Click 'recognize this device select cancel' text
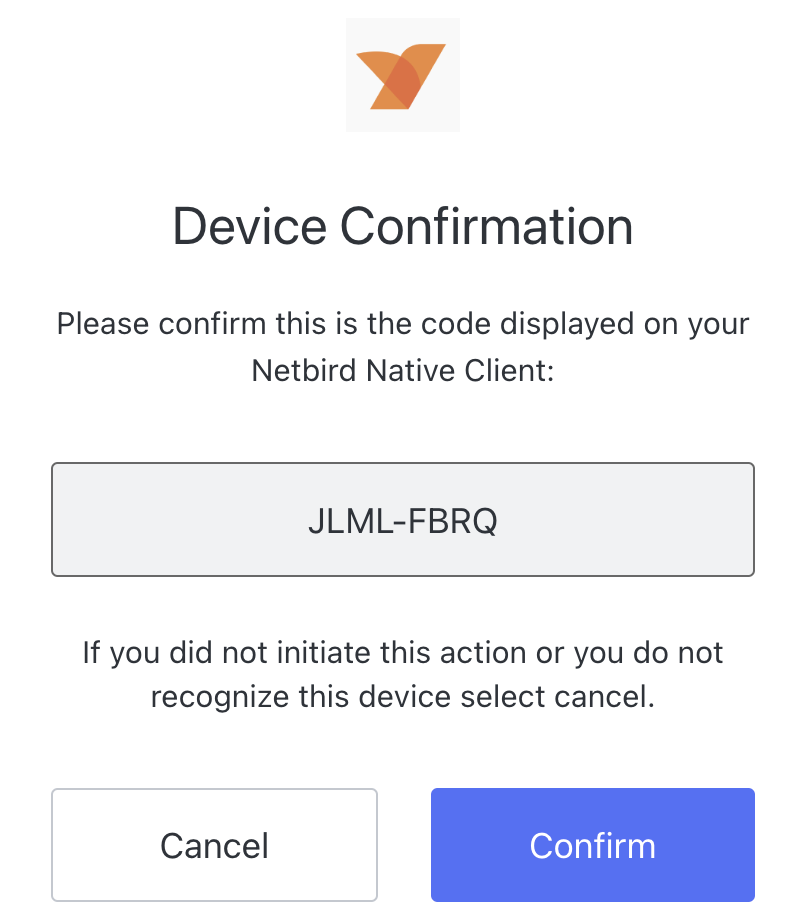796x918 pixels. tap(402, 697)
